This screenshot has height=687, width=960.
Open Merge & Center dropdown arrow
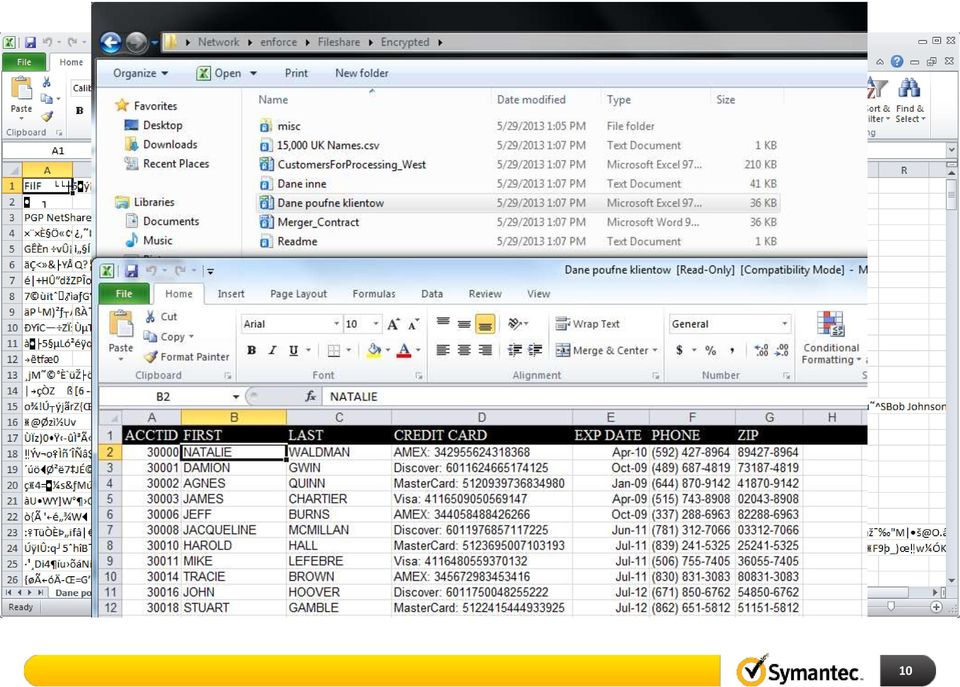pyautogui.click(x=655, y=350)
